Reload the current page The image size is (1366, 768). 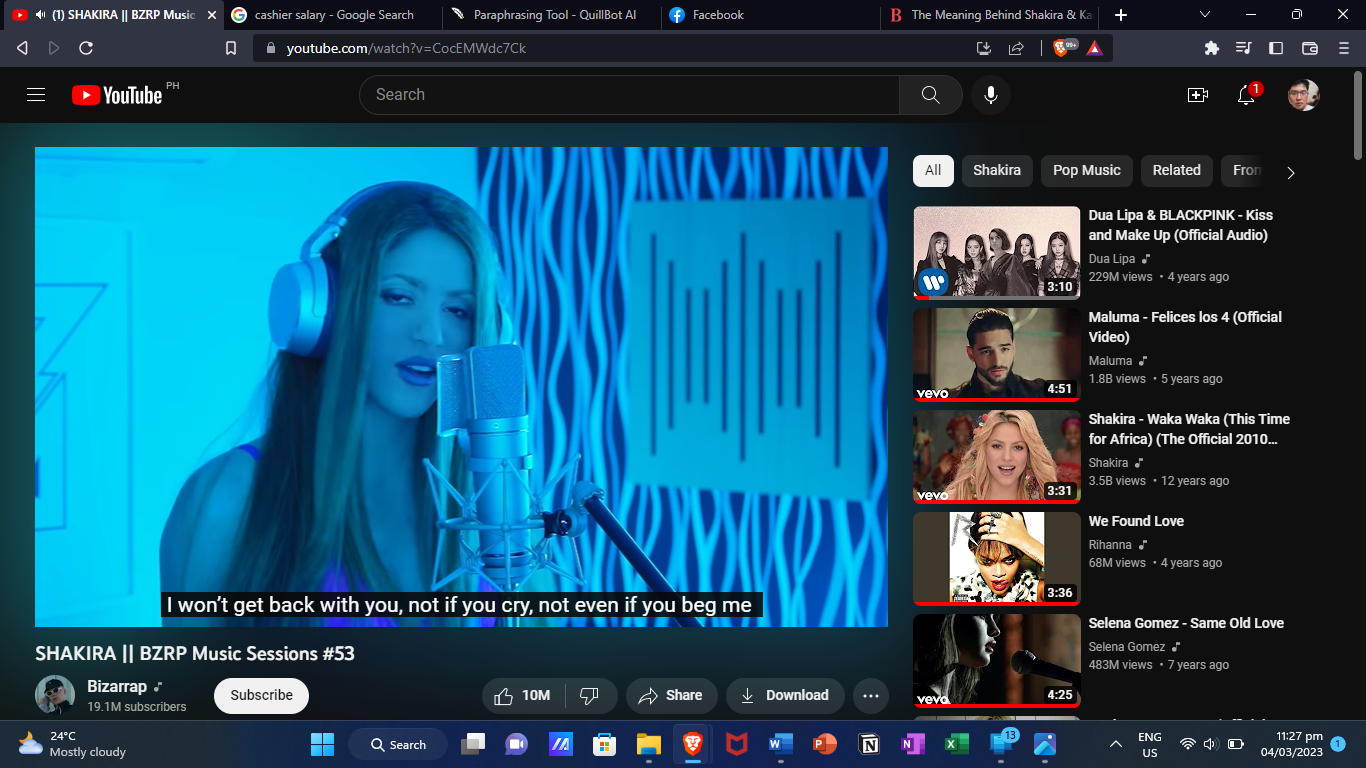coord(86,48)
